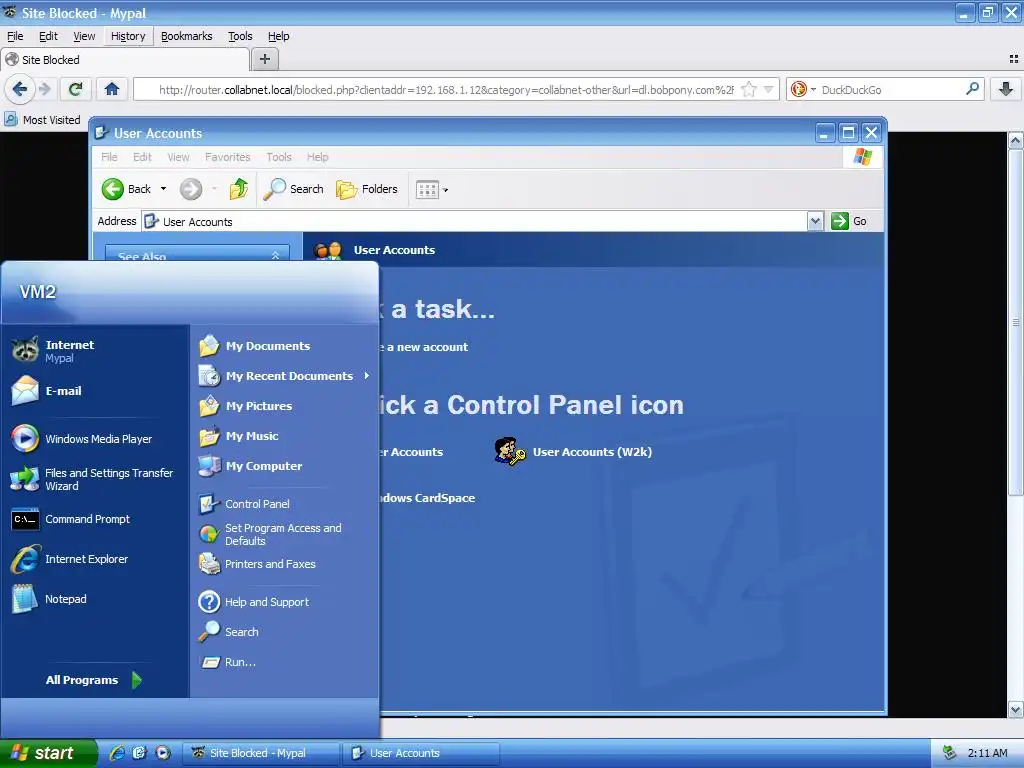
Task: Open My Music in the Start menu
Action: coord(239,436)
